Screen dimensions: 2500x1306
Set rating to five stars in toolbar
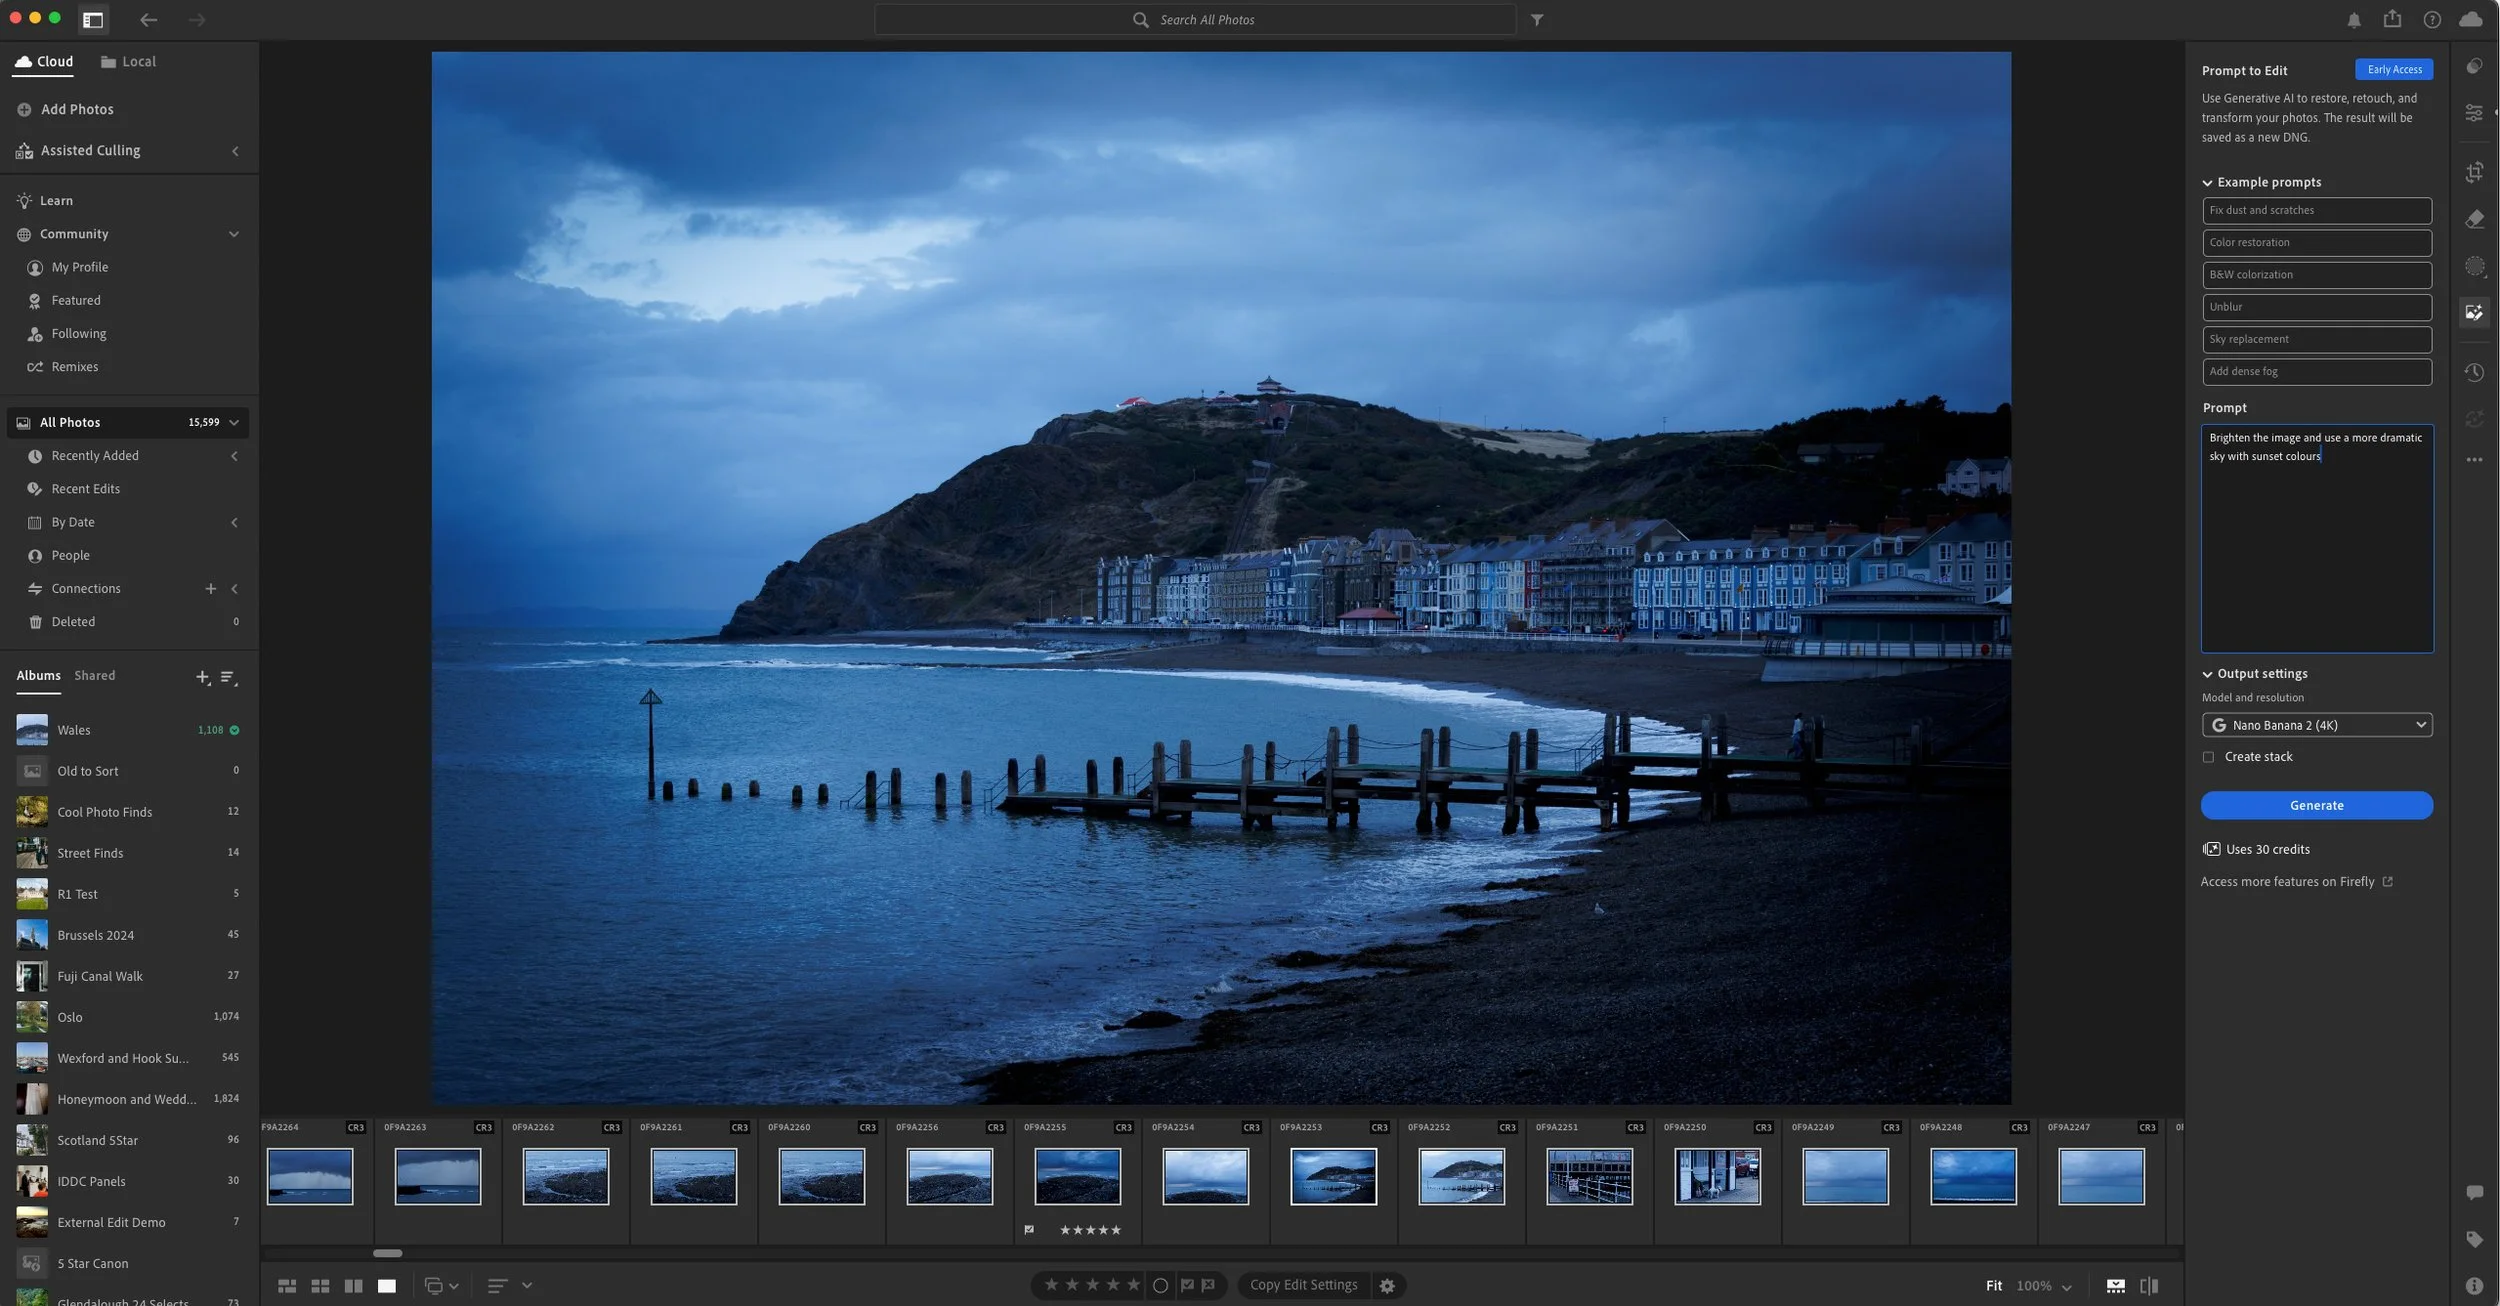click(1133, 1284)
